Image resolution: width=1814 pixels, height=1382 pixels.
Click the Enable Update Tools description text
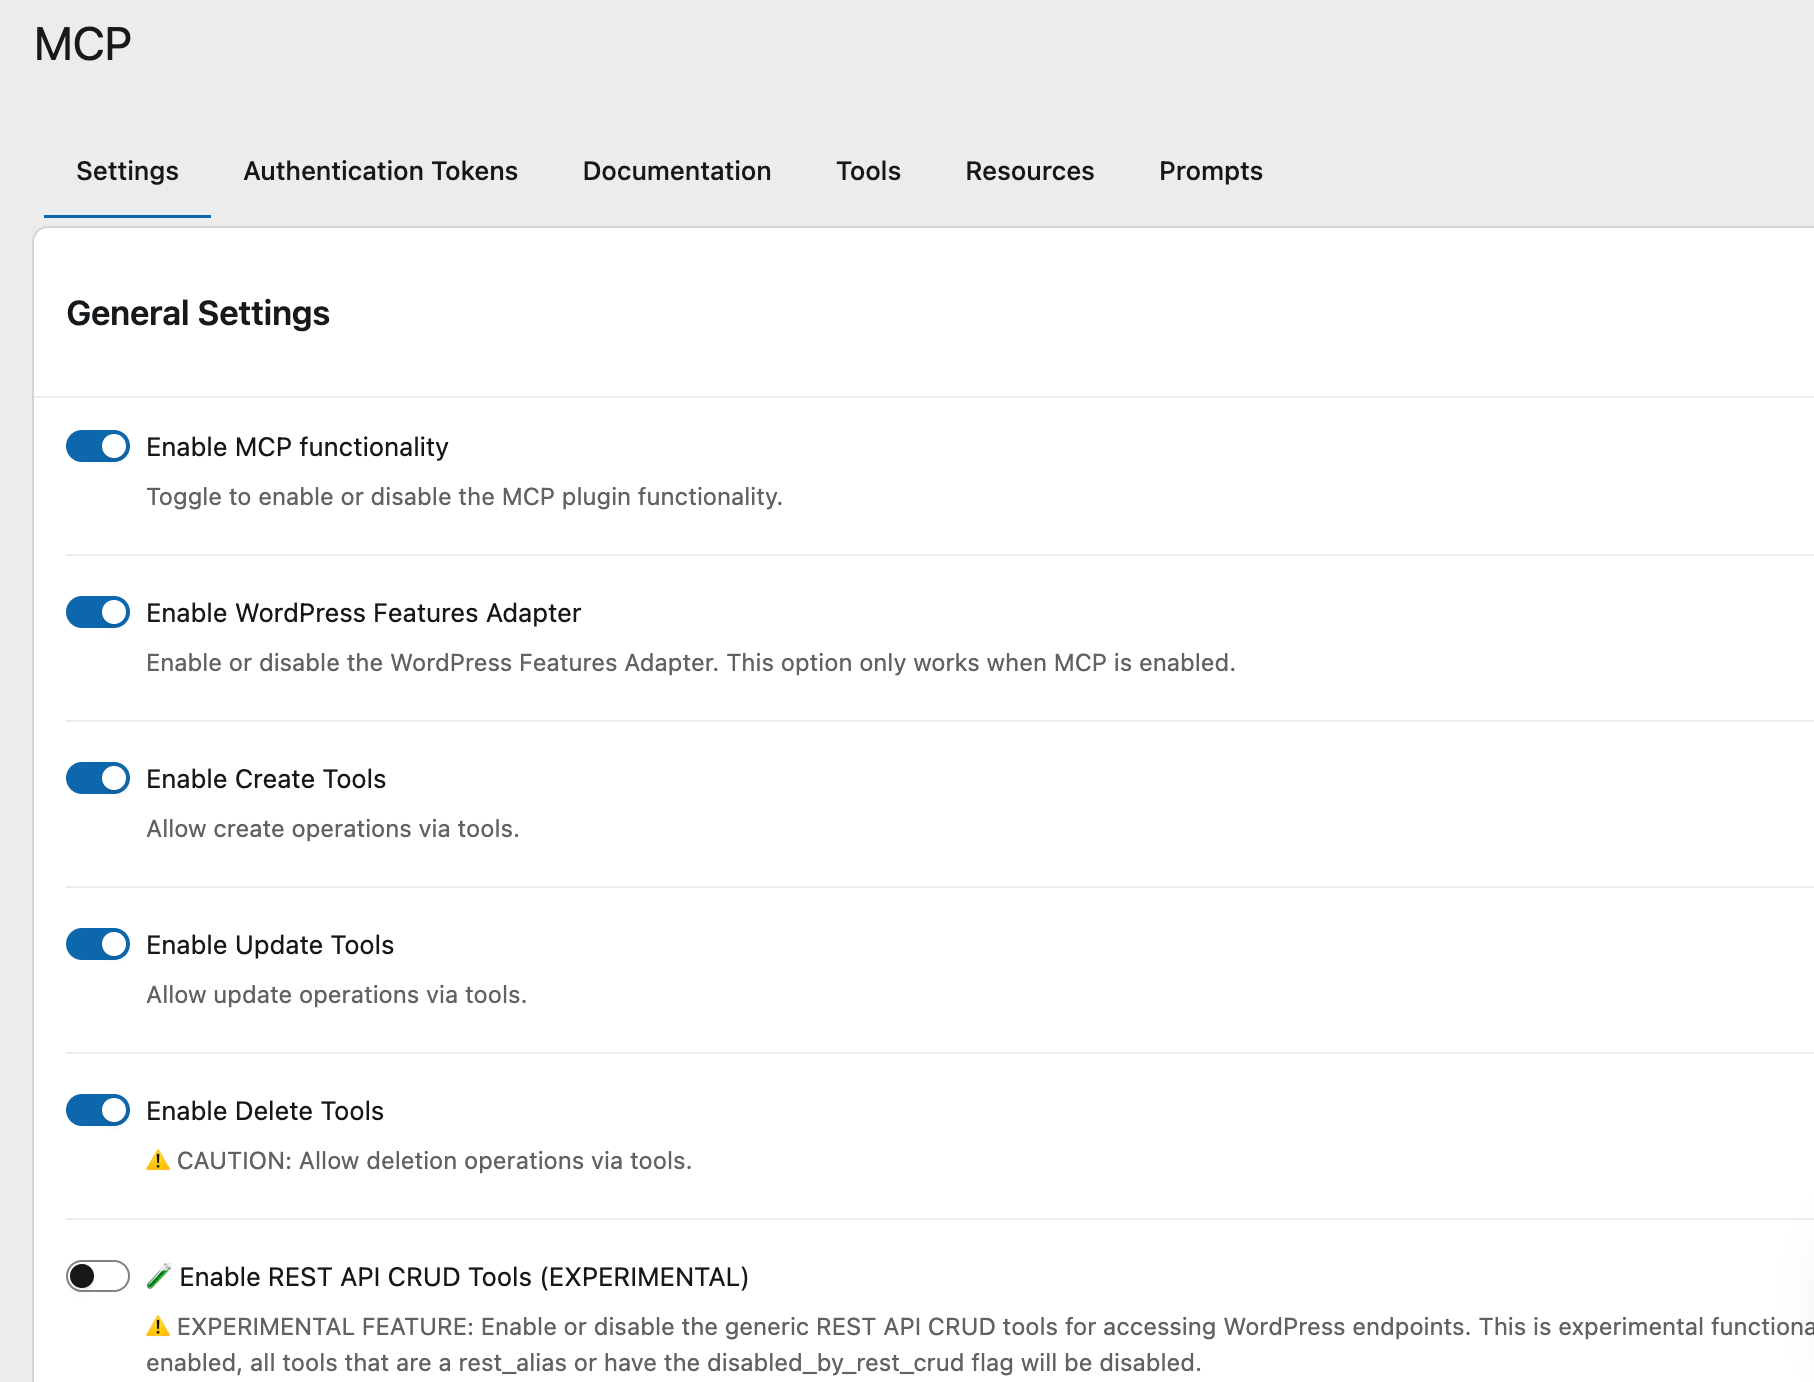(336, 994)
